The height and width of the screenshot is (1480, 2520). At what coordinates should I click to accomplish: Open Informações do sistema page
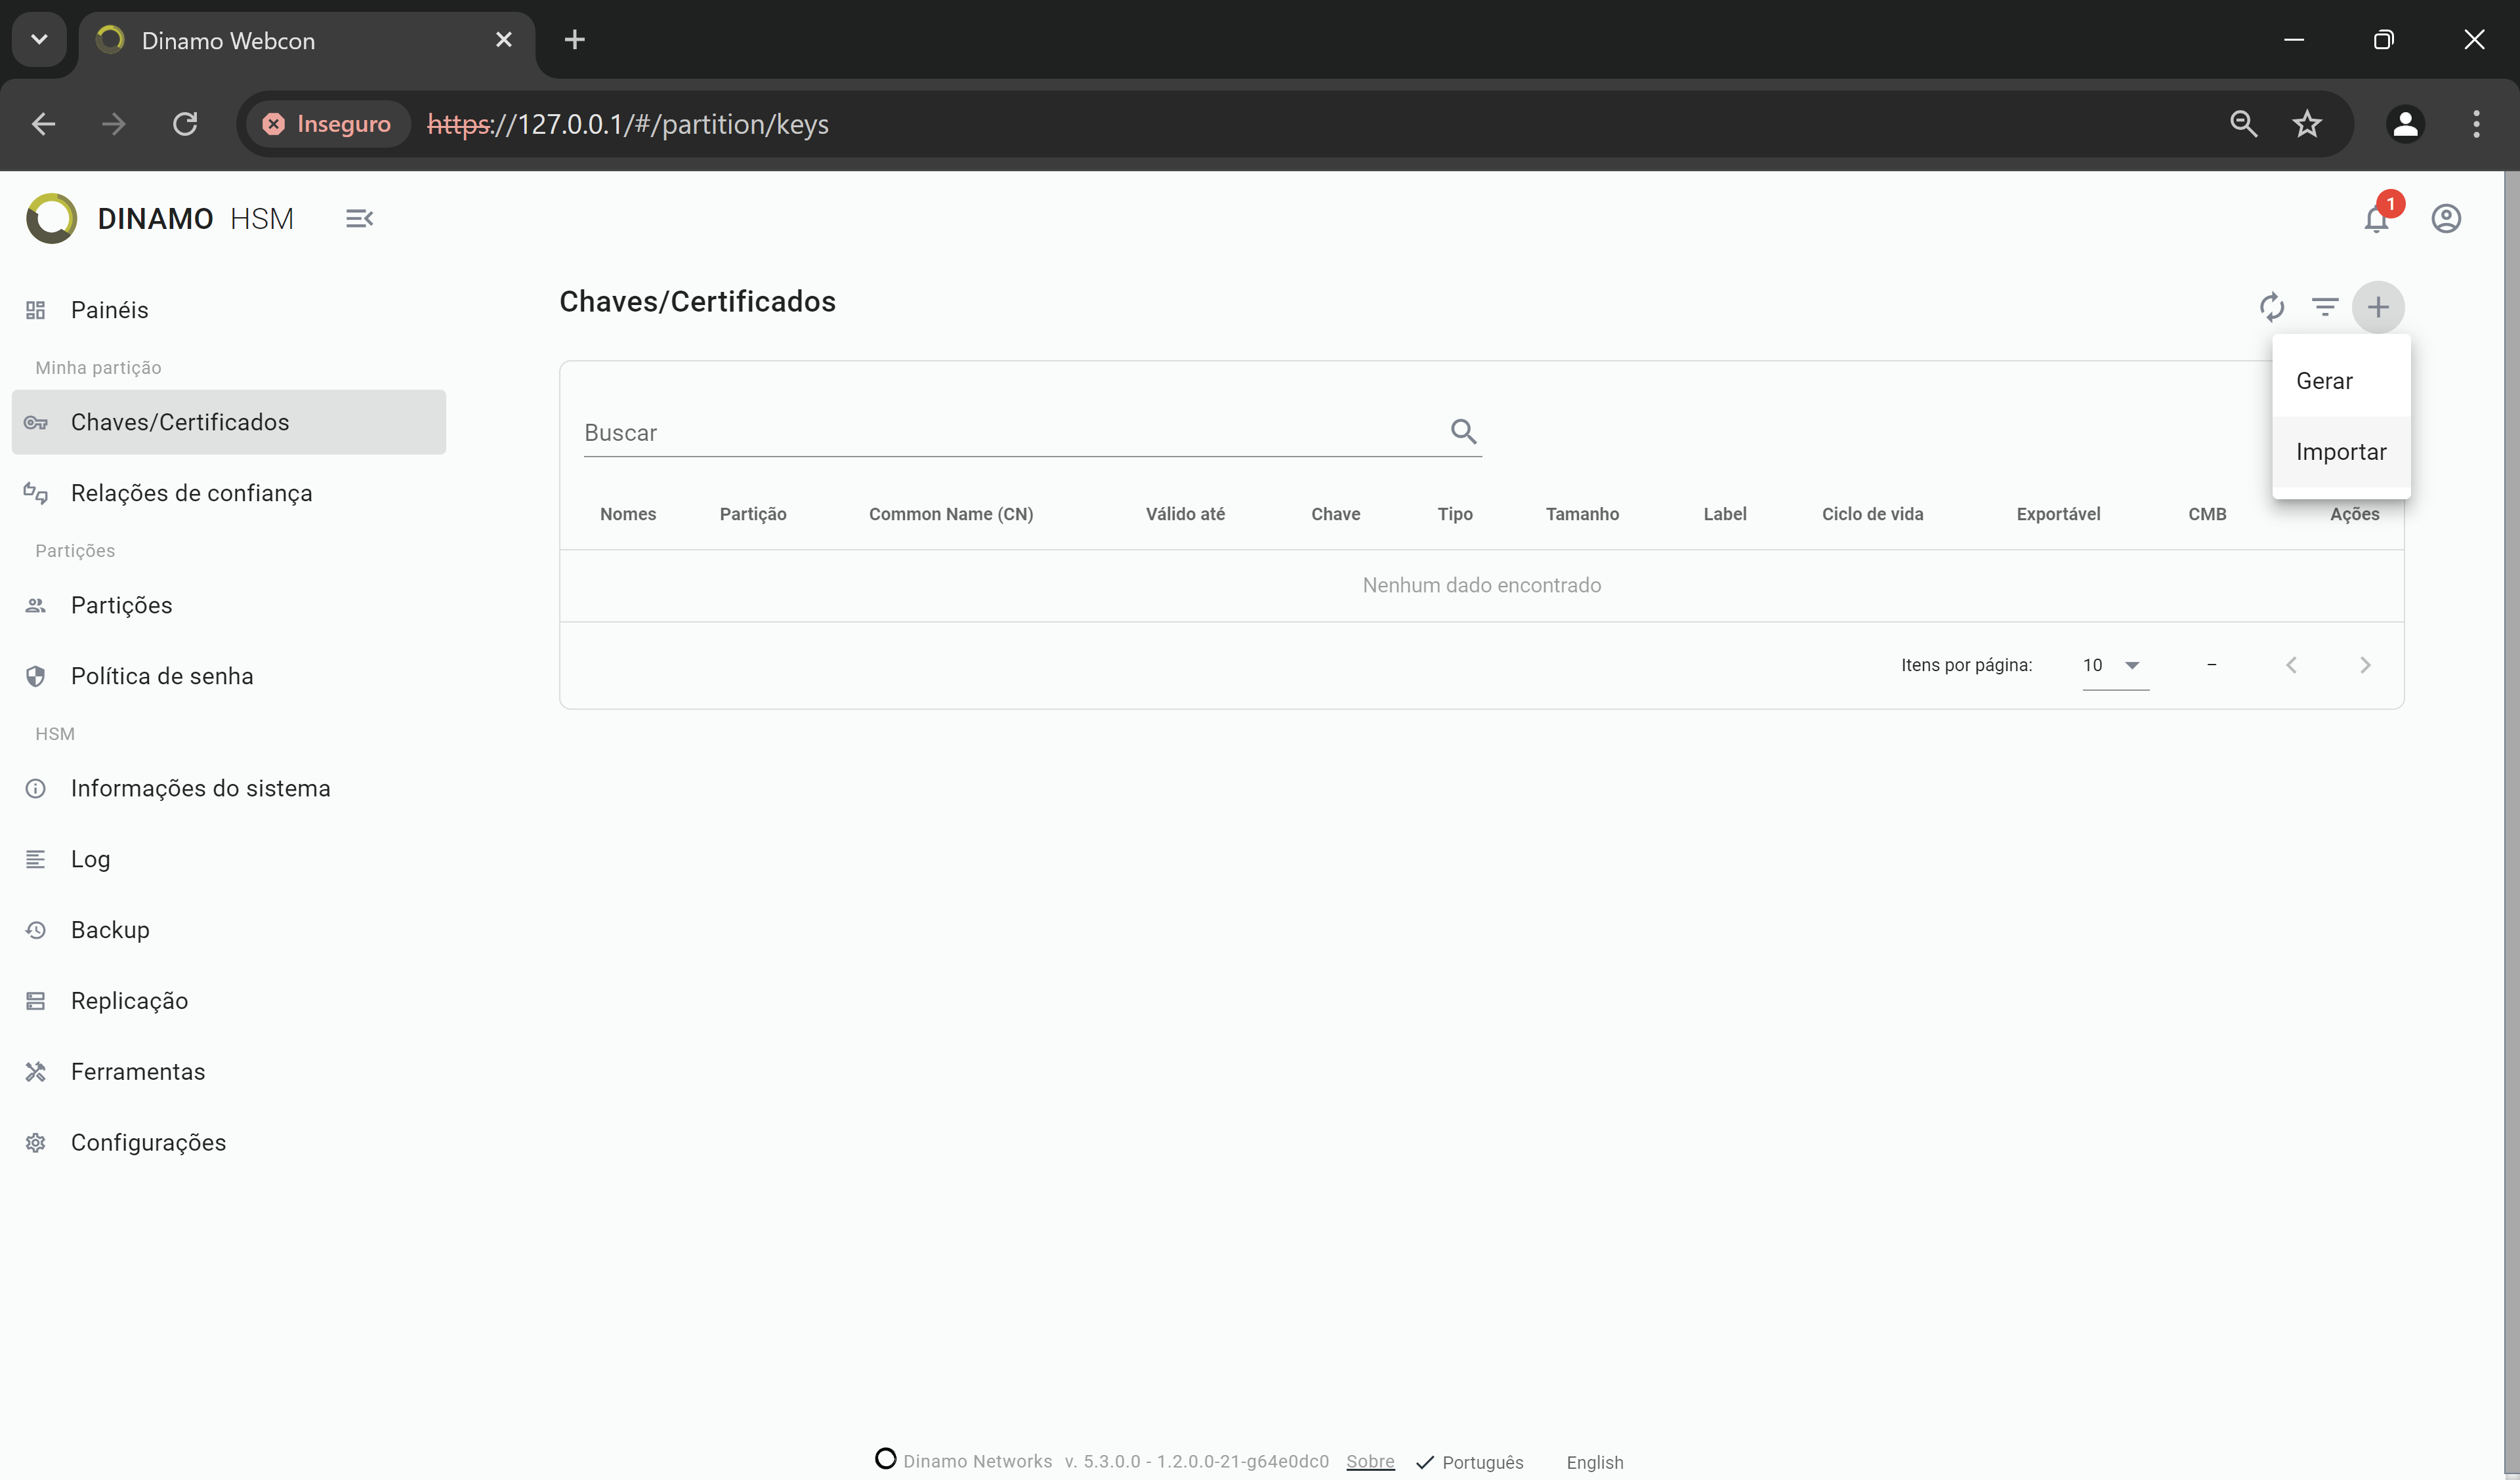click(x=229, y=788)
